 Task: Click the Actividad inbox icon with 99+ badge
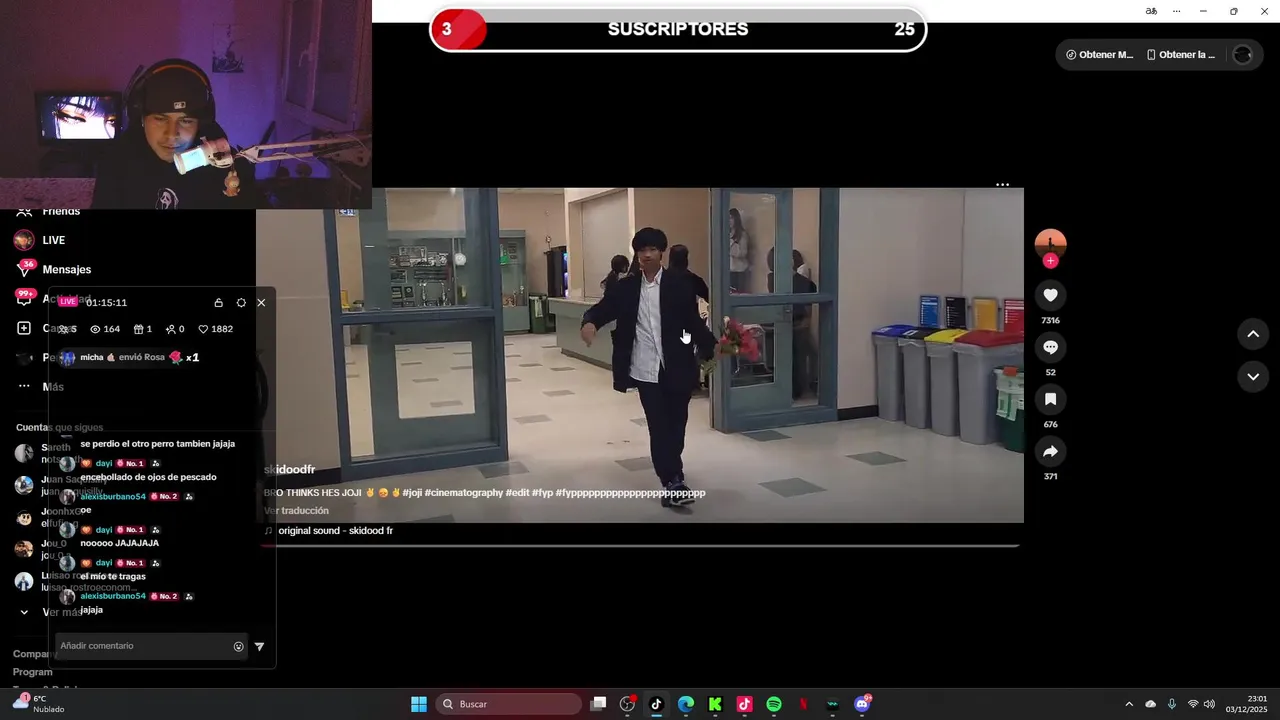click(x=24, y=298)
